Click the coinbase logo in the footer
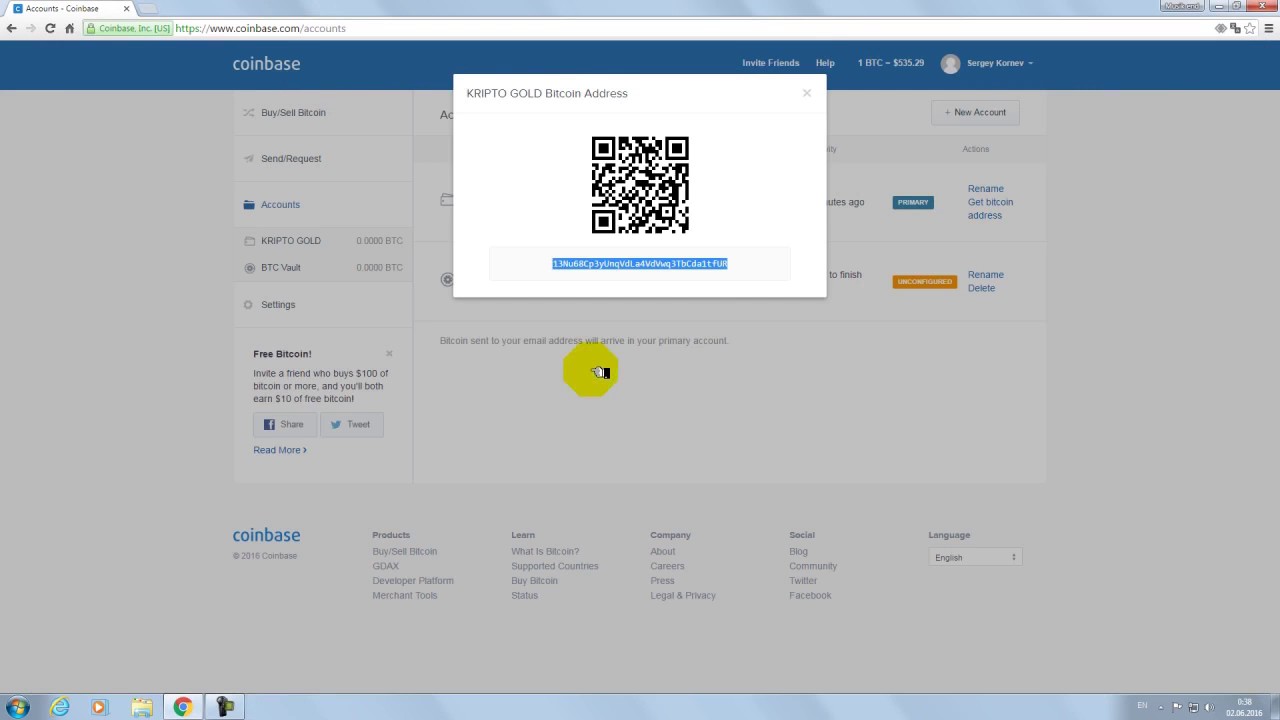The width and height of the screenshot is (1280, 720). (x=266, y=535)
